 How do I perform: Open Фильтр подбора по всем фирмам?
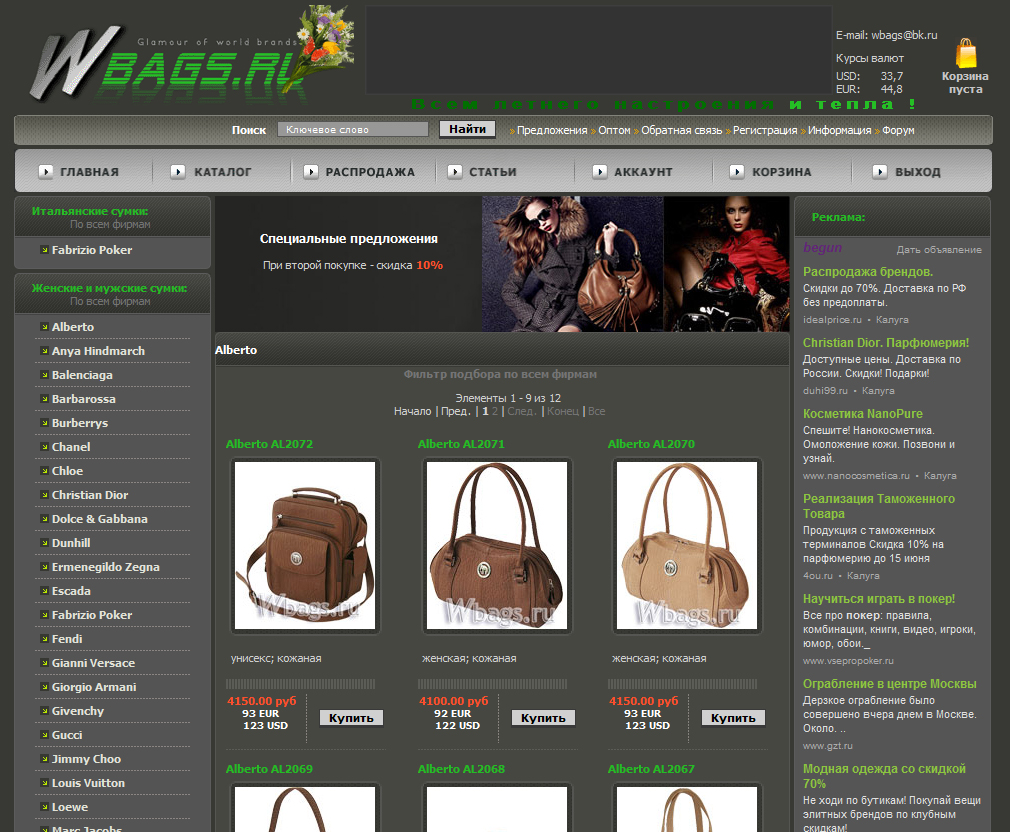pos(500,374)
